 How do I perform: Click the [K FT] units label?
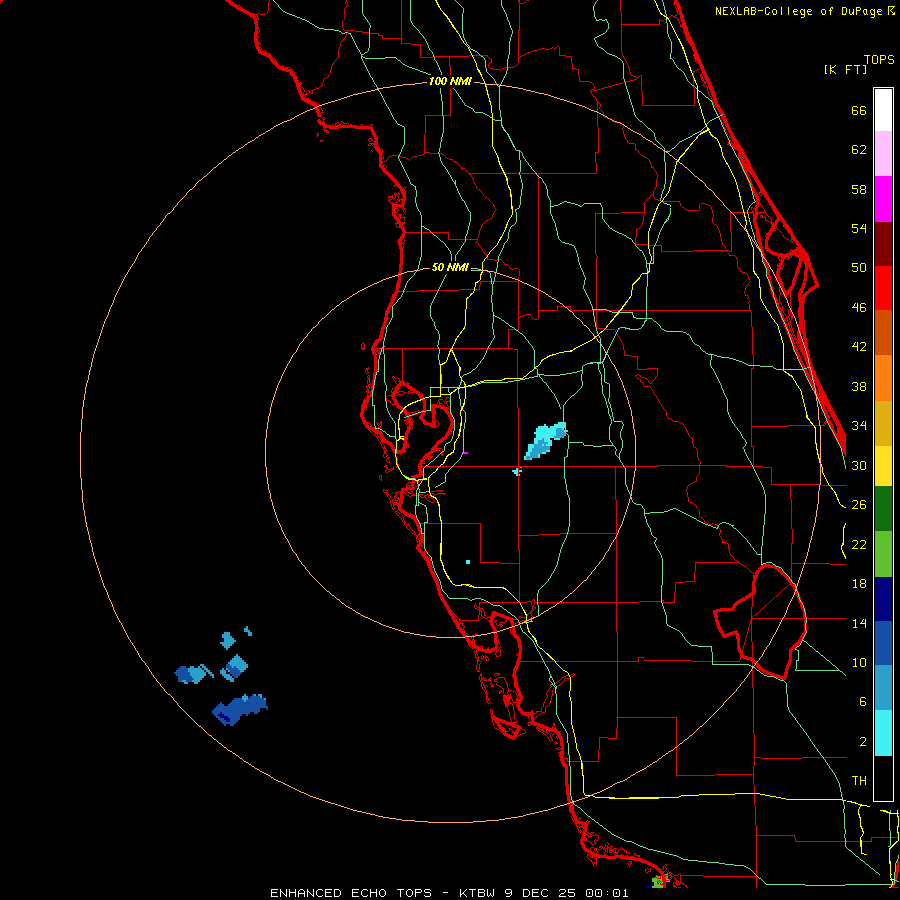845,70
